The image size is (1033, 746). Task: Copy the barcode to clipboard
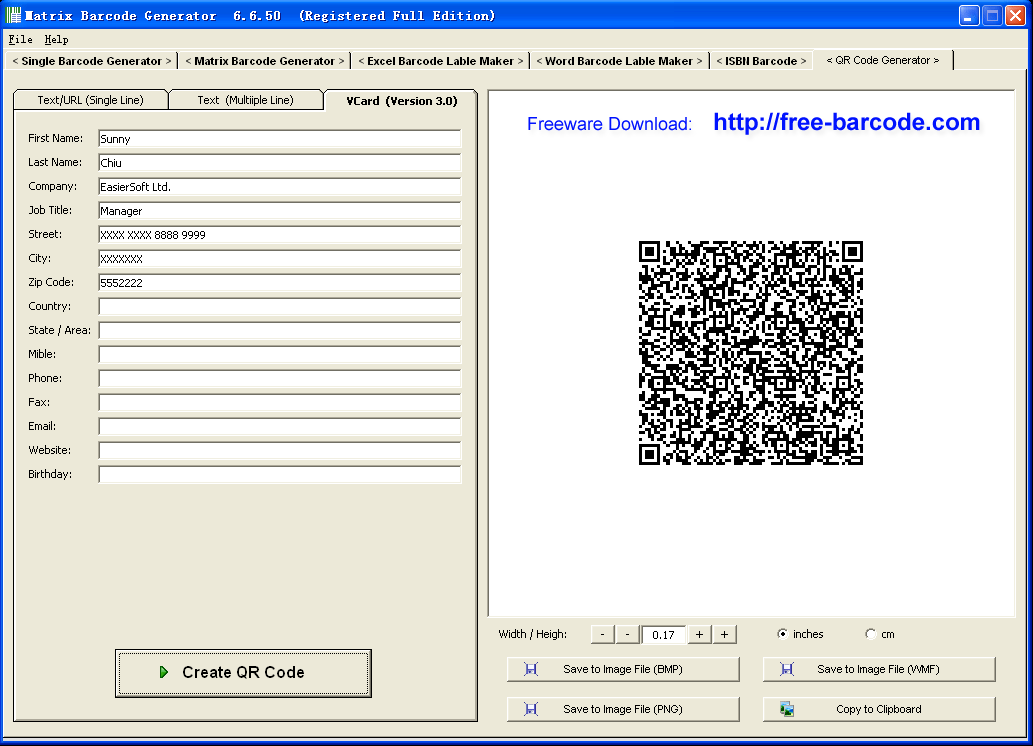click(879, 709)
